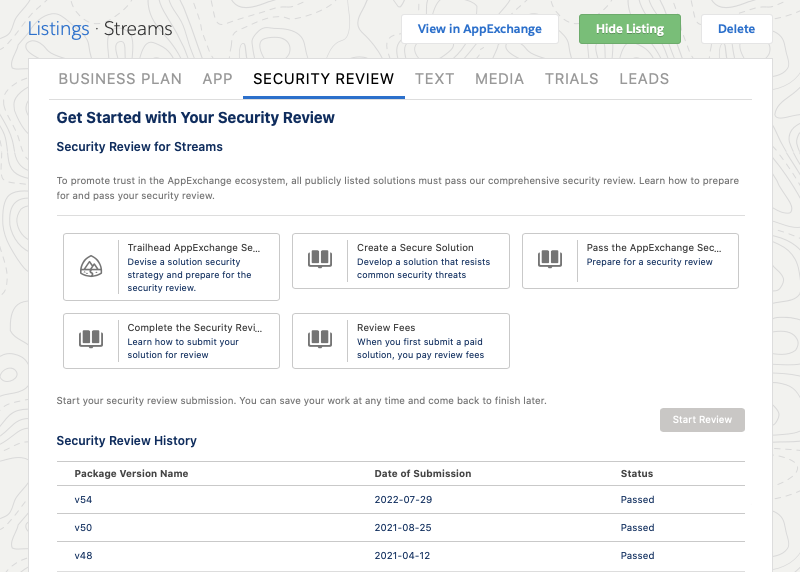Open Create a Secure Solution card title
The image size is (800, 572).
coord(415,247)
